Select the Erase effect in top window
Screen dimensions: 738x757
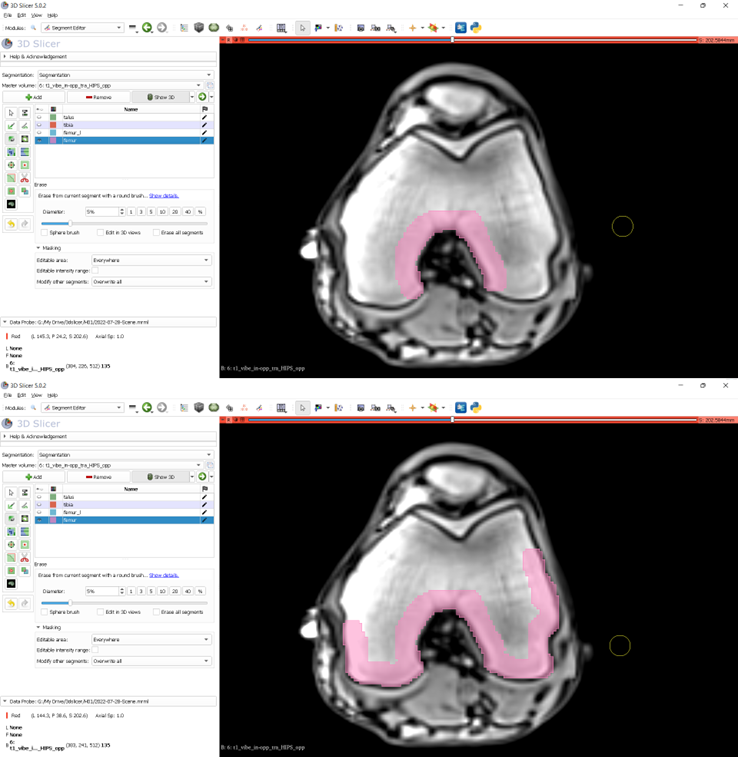point(11,139)
